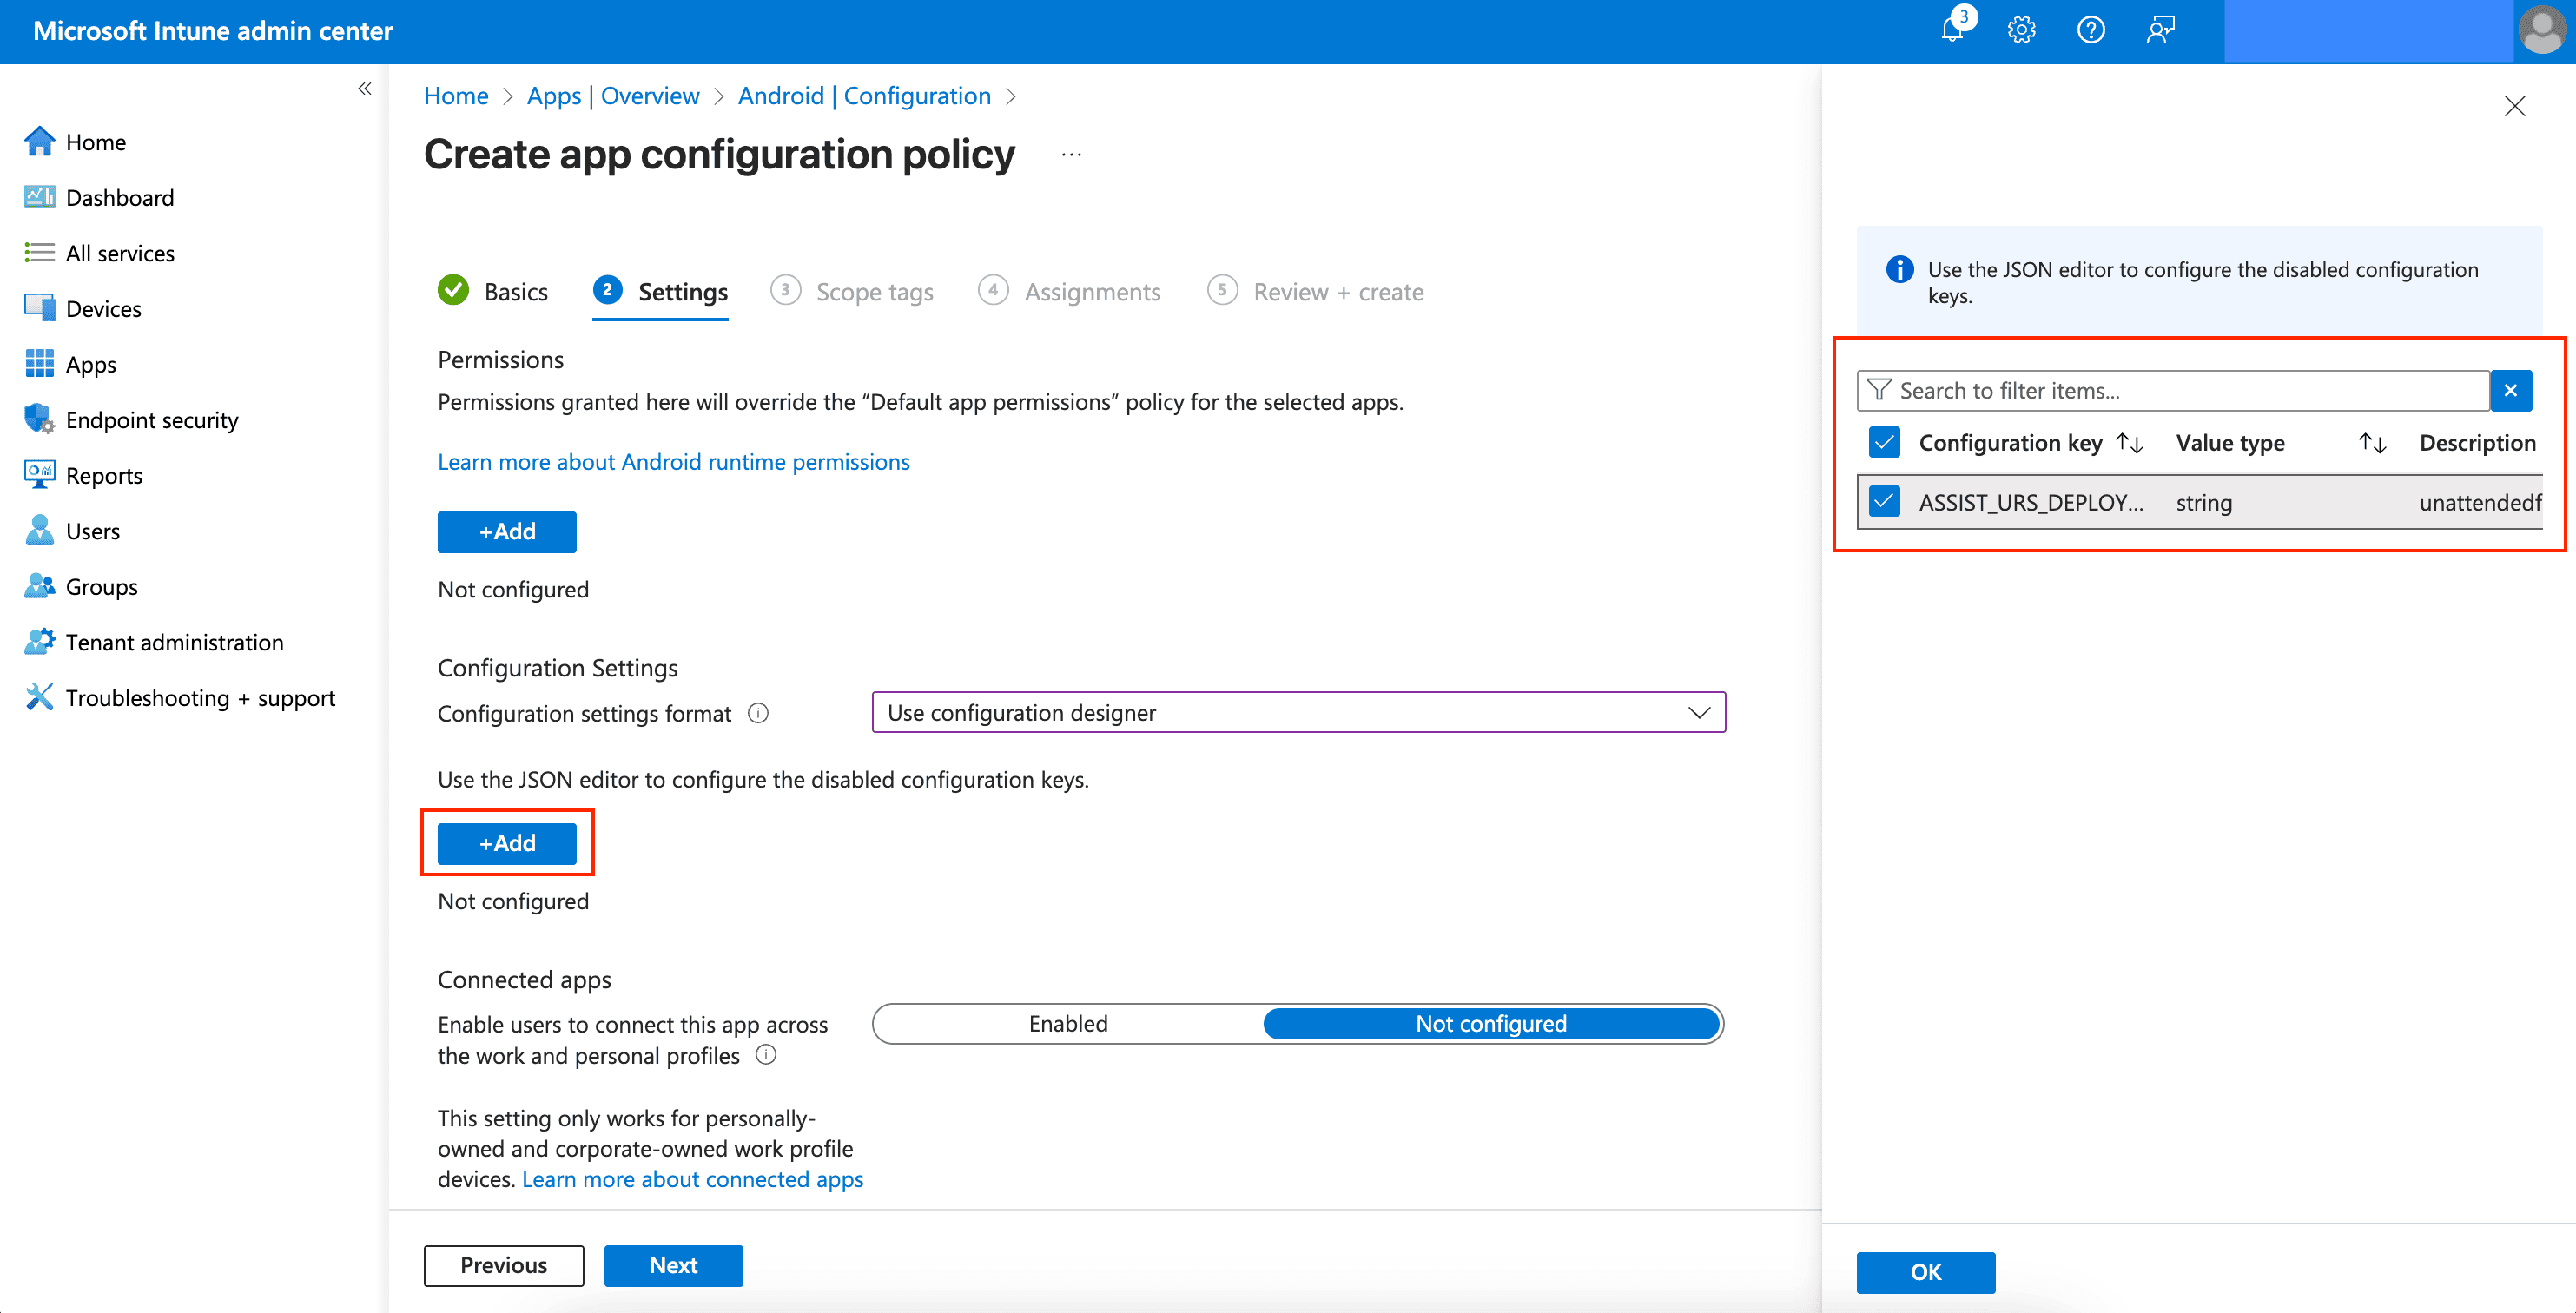This screenshot has width=2576, height=1313.
Task: Open Learn more about Android runtime permissions
Action: click(674, 462)
